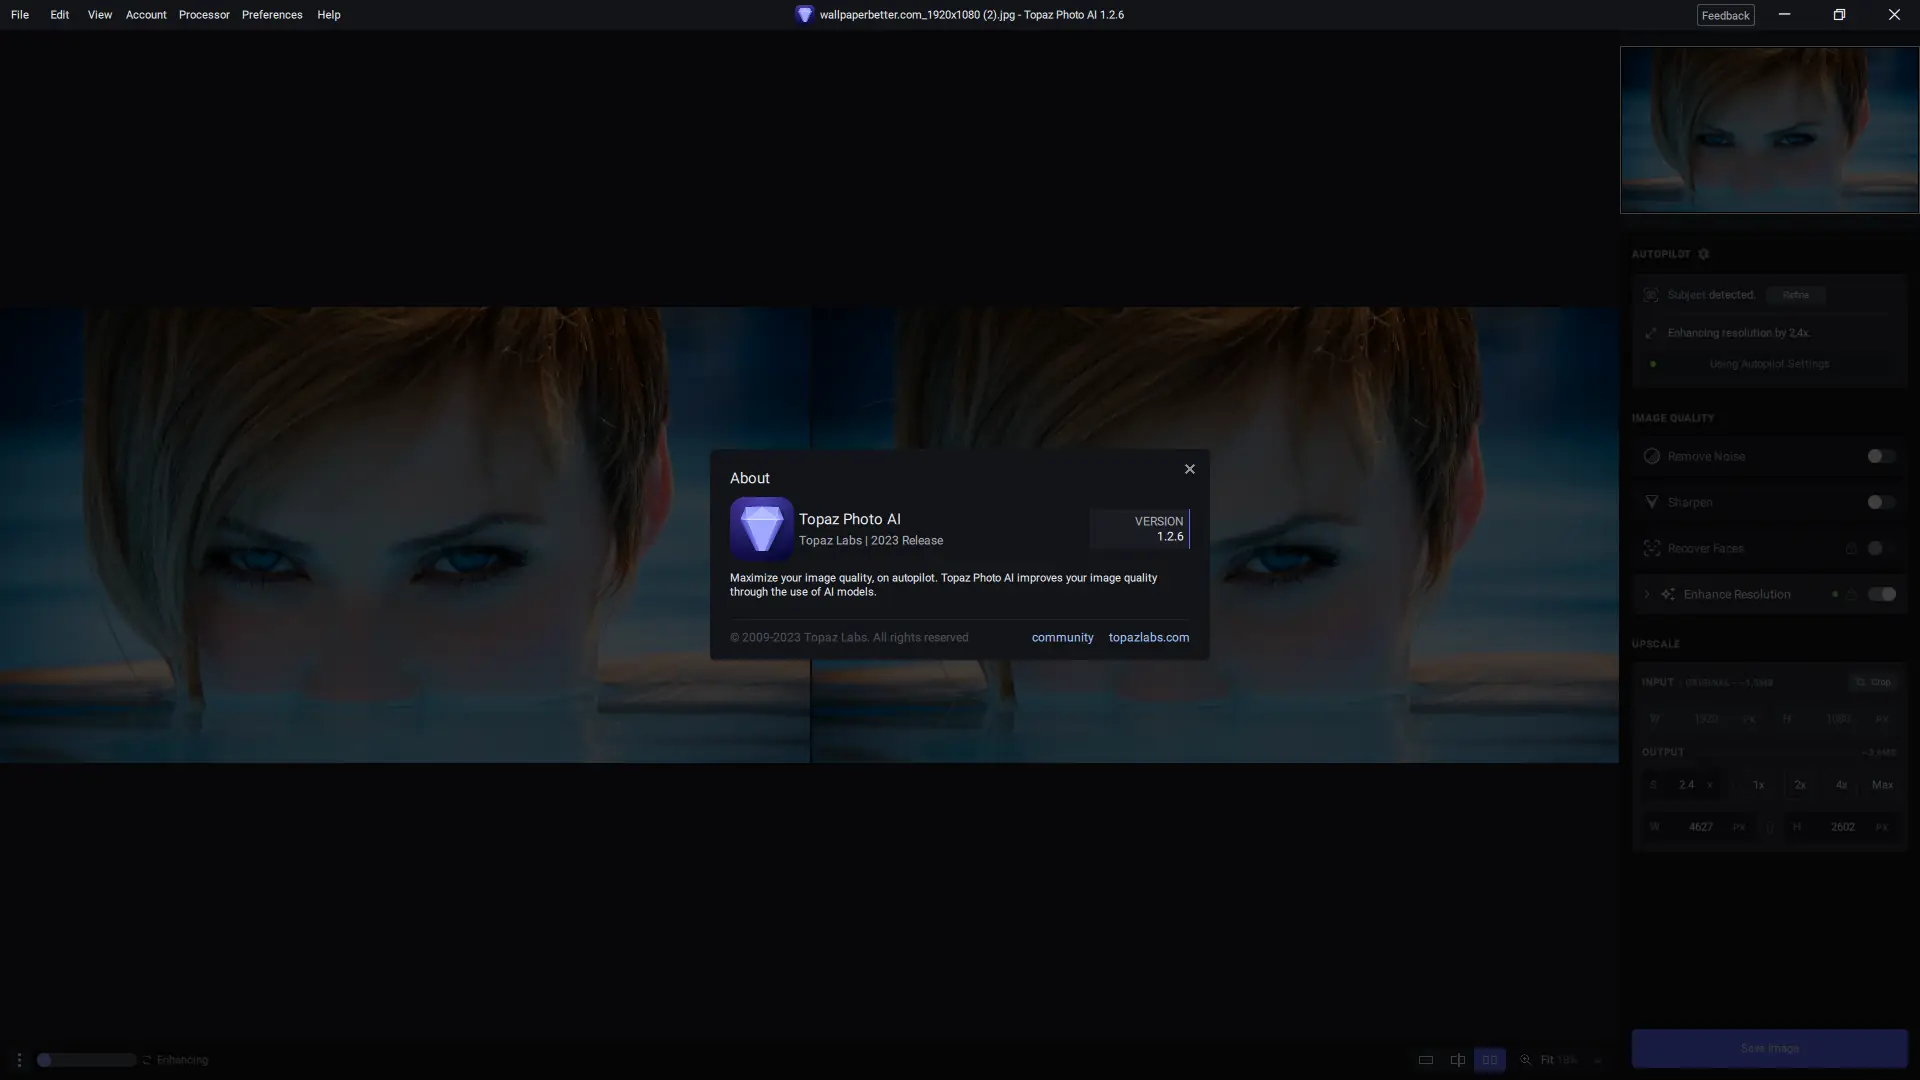Select split view layout icon
The image size is (1920, 1080).
1458,1060
